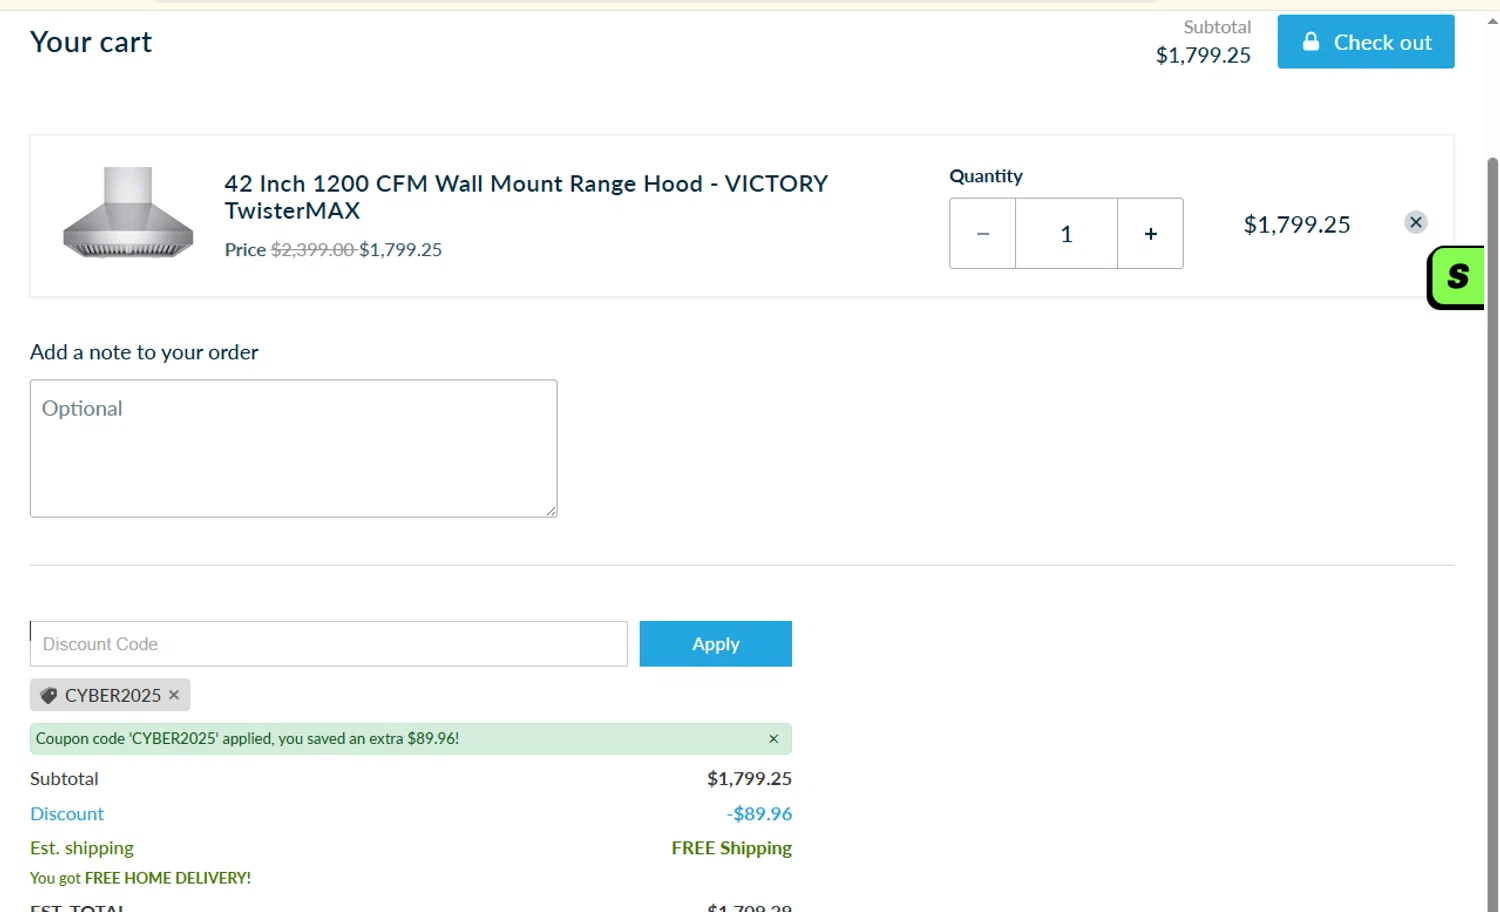This screenshot has height=912, width=1500.
Task: Click the Discount label in summary
Action: (x=67, y=814)
